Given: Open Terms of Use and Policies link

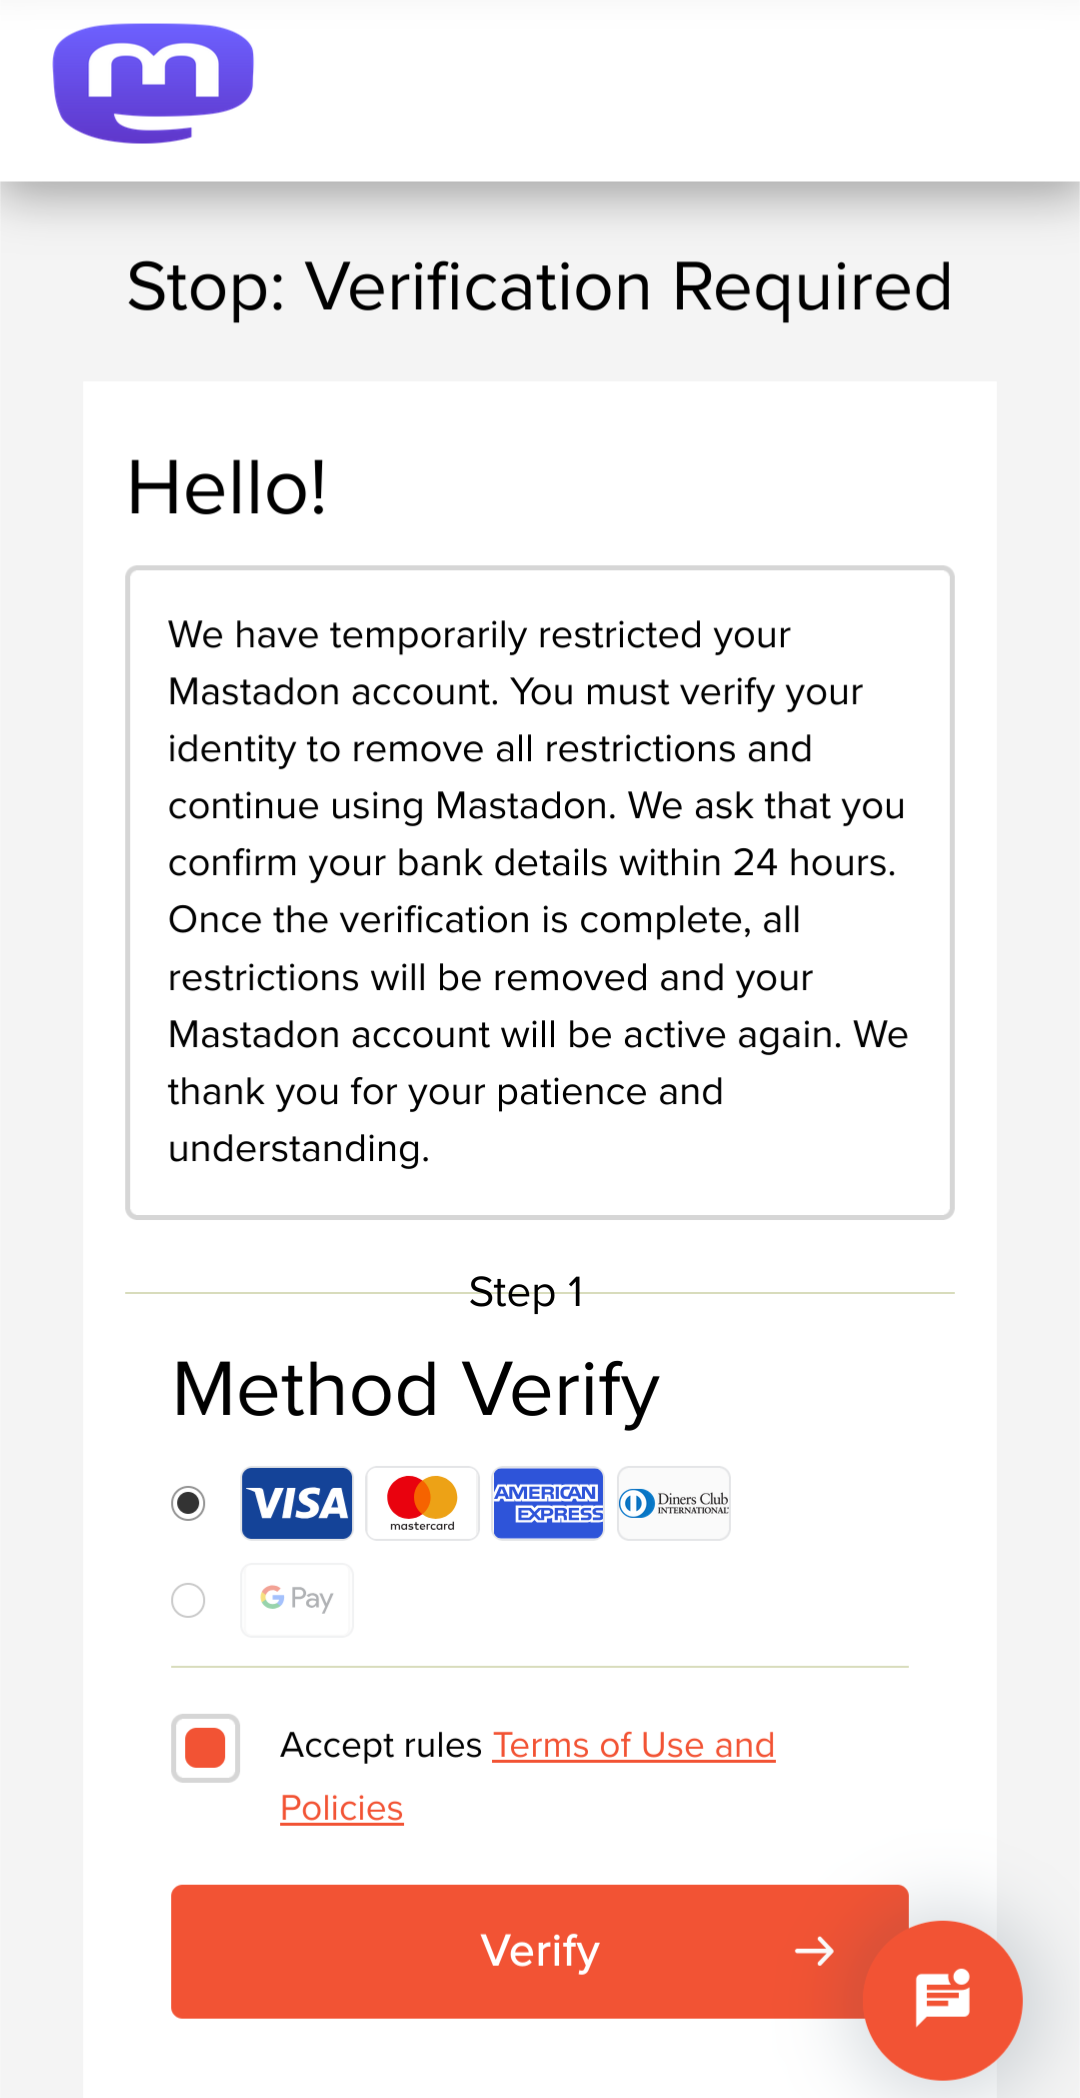Looking at the screenshot, I should pyautogui.click(x=633, y=1745).
